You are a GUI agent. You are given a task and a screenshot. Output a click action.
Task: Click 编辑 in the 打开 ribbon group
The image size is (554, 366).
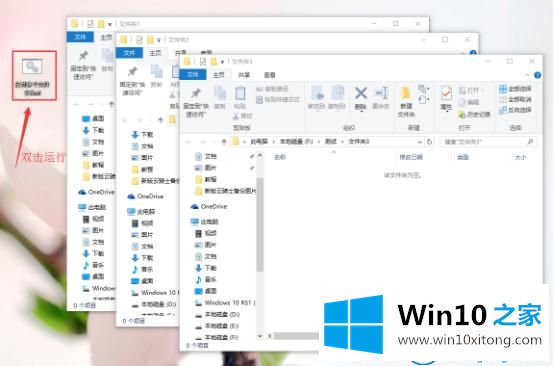point(469,102)
